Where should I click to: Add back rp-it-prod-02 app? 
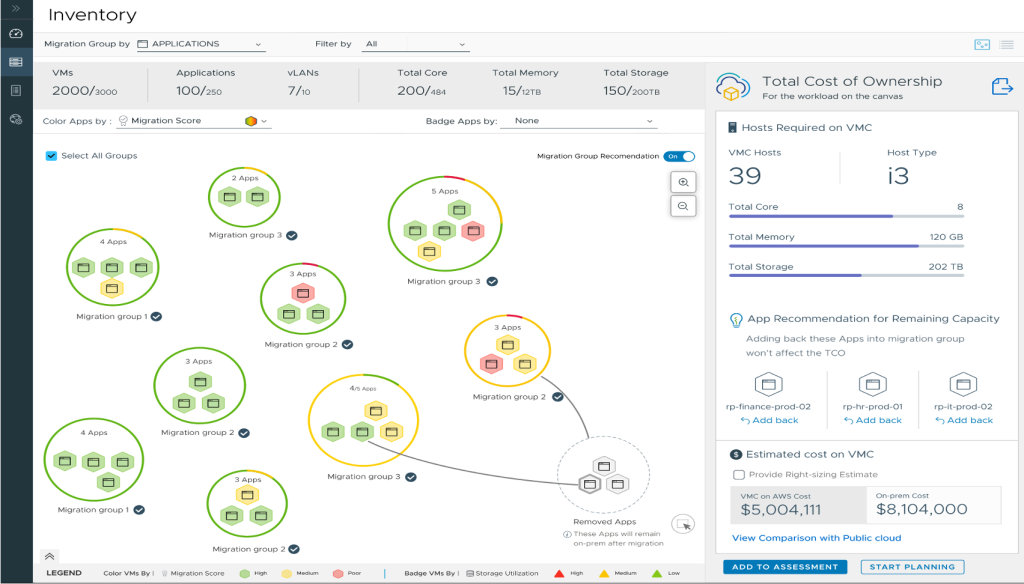pos(963,421)
